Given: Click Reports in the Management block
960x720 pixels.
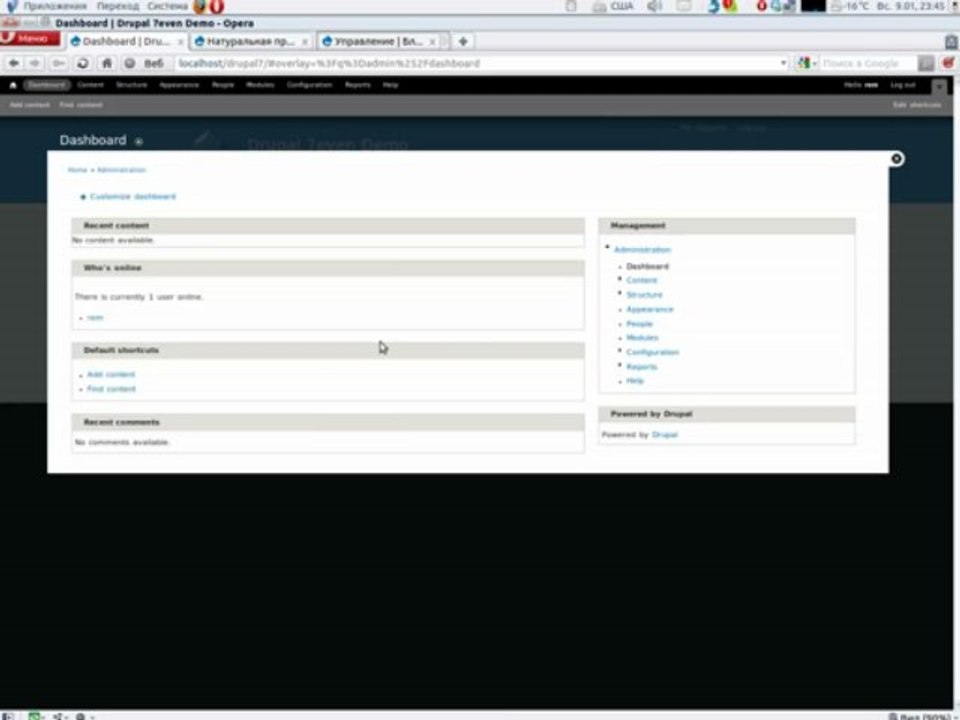Looking at the screenshot, I should click(x=641, y=367).
